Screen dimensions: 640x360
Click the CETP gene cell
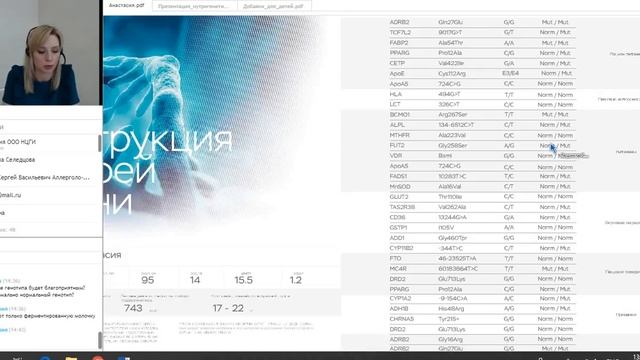pos(397,63)
